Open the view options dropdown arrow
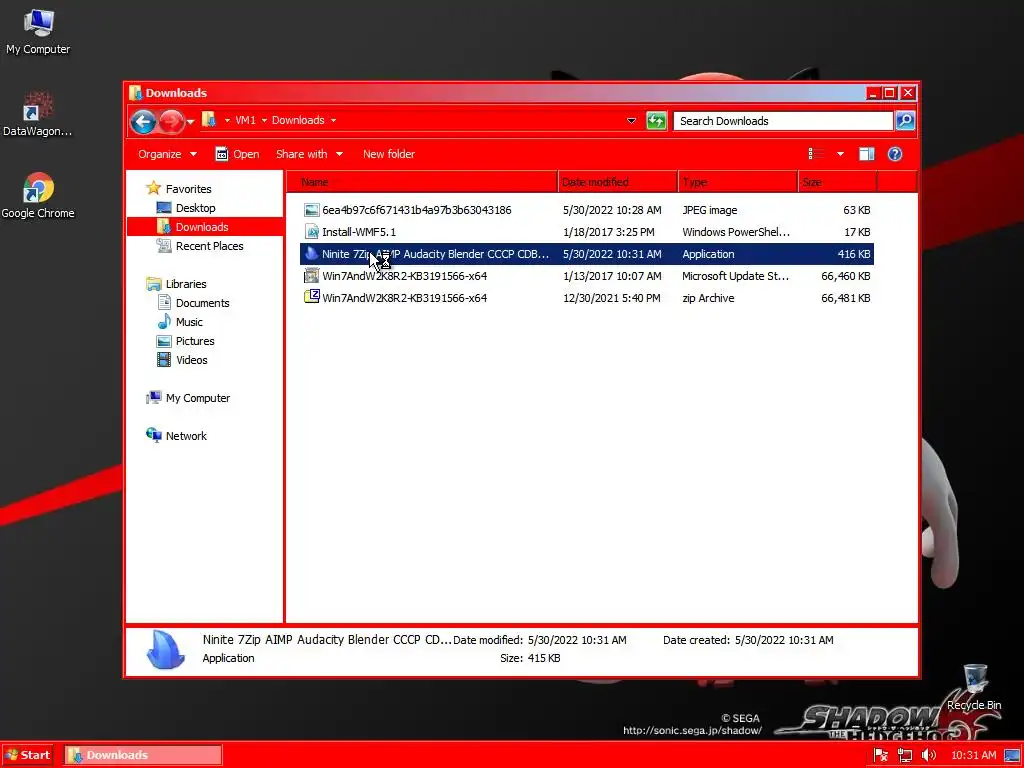 (840, 154)
